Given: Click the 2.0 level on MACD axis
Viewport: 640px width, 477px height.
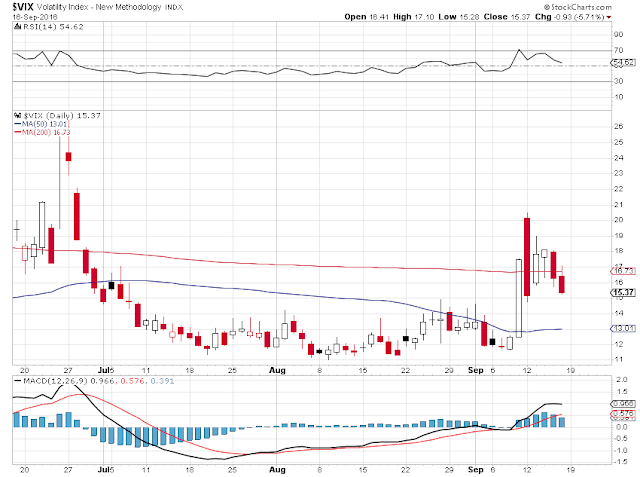Looking at the screenshot, I should [621, 380].
